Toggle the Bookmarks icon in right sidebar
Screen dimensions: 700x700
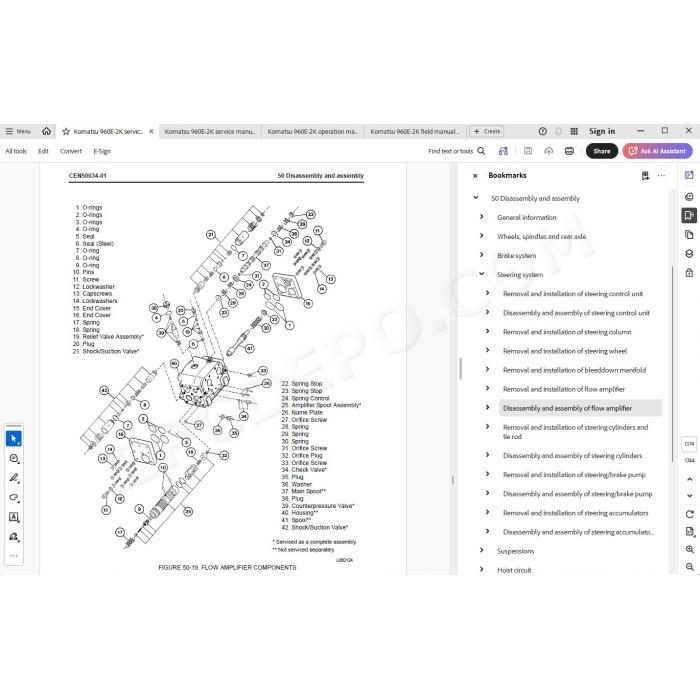(x=689, y=216)
